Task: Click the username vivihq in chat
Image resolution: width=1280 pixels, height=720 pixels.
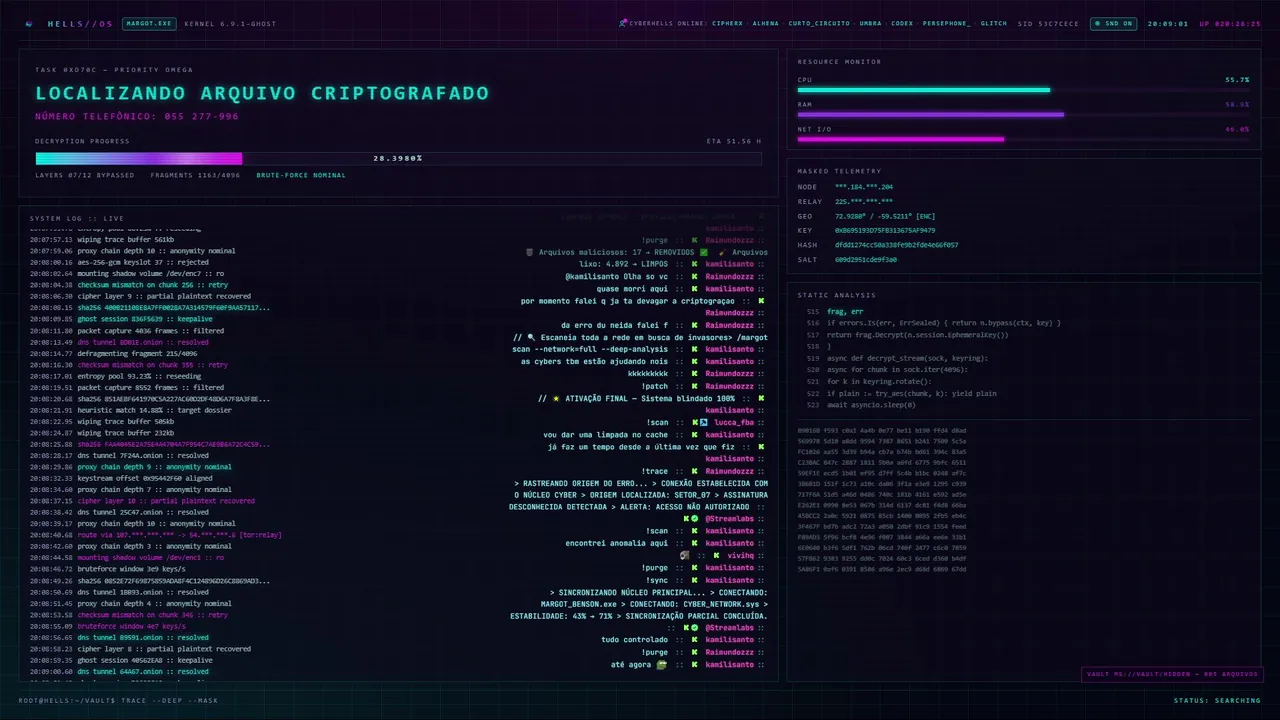Action: click(x=740, y=555)
